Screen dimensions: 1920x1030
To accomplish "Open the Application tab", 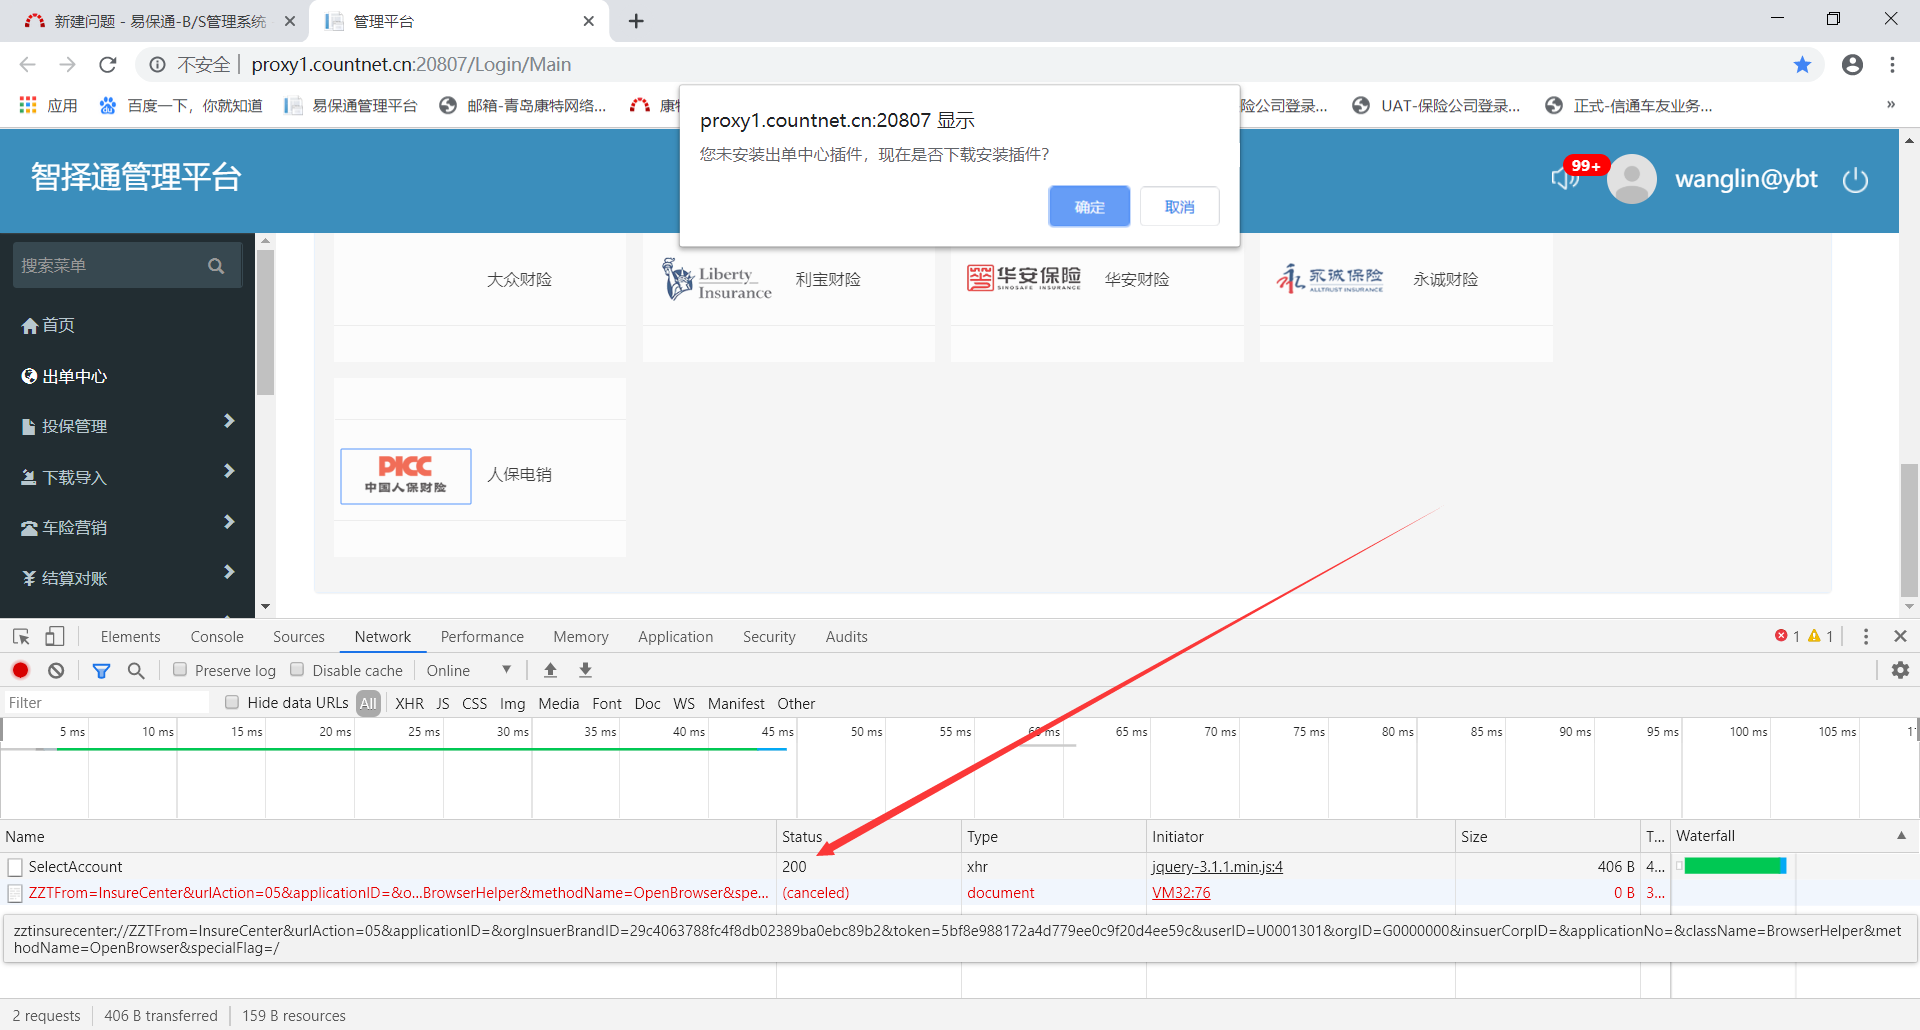I will click(x=676, y=636).
